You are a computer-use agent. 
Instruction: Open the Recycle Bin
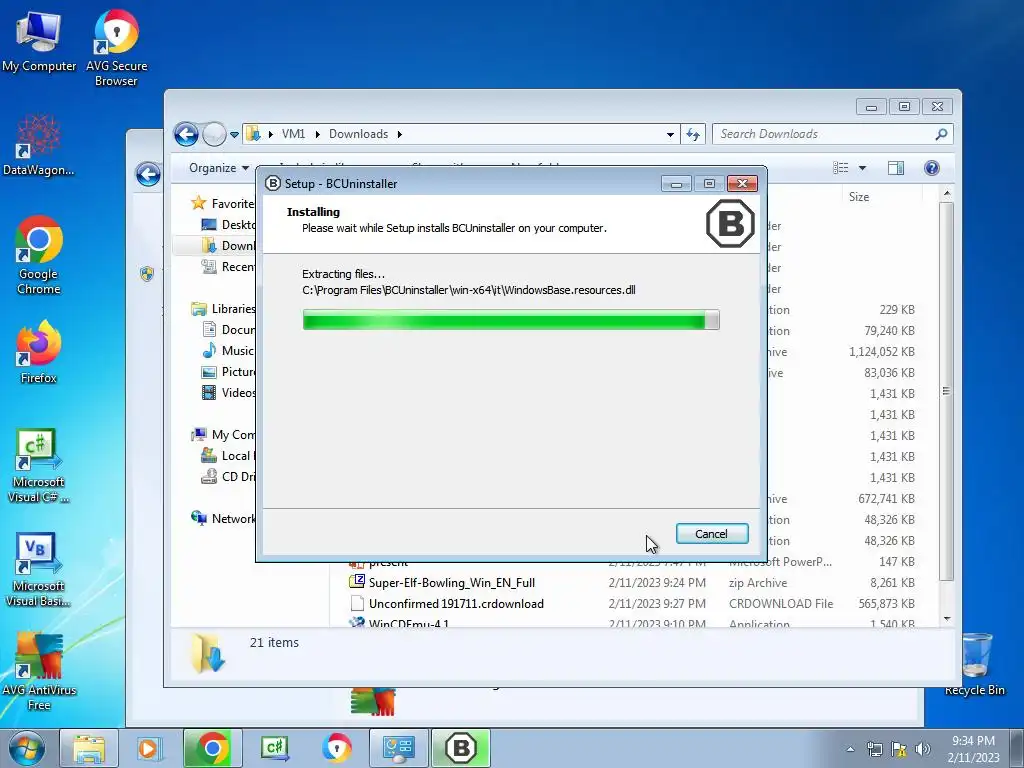(974, 664)
